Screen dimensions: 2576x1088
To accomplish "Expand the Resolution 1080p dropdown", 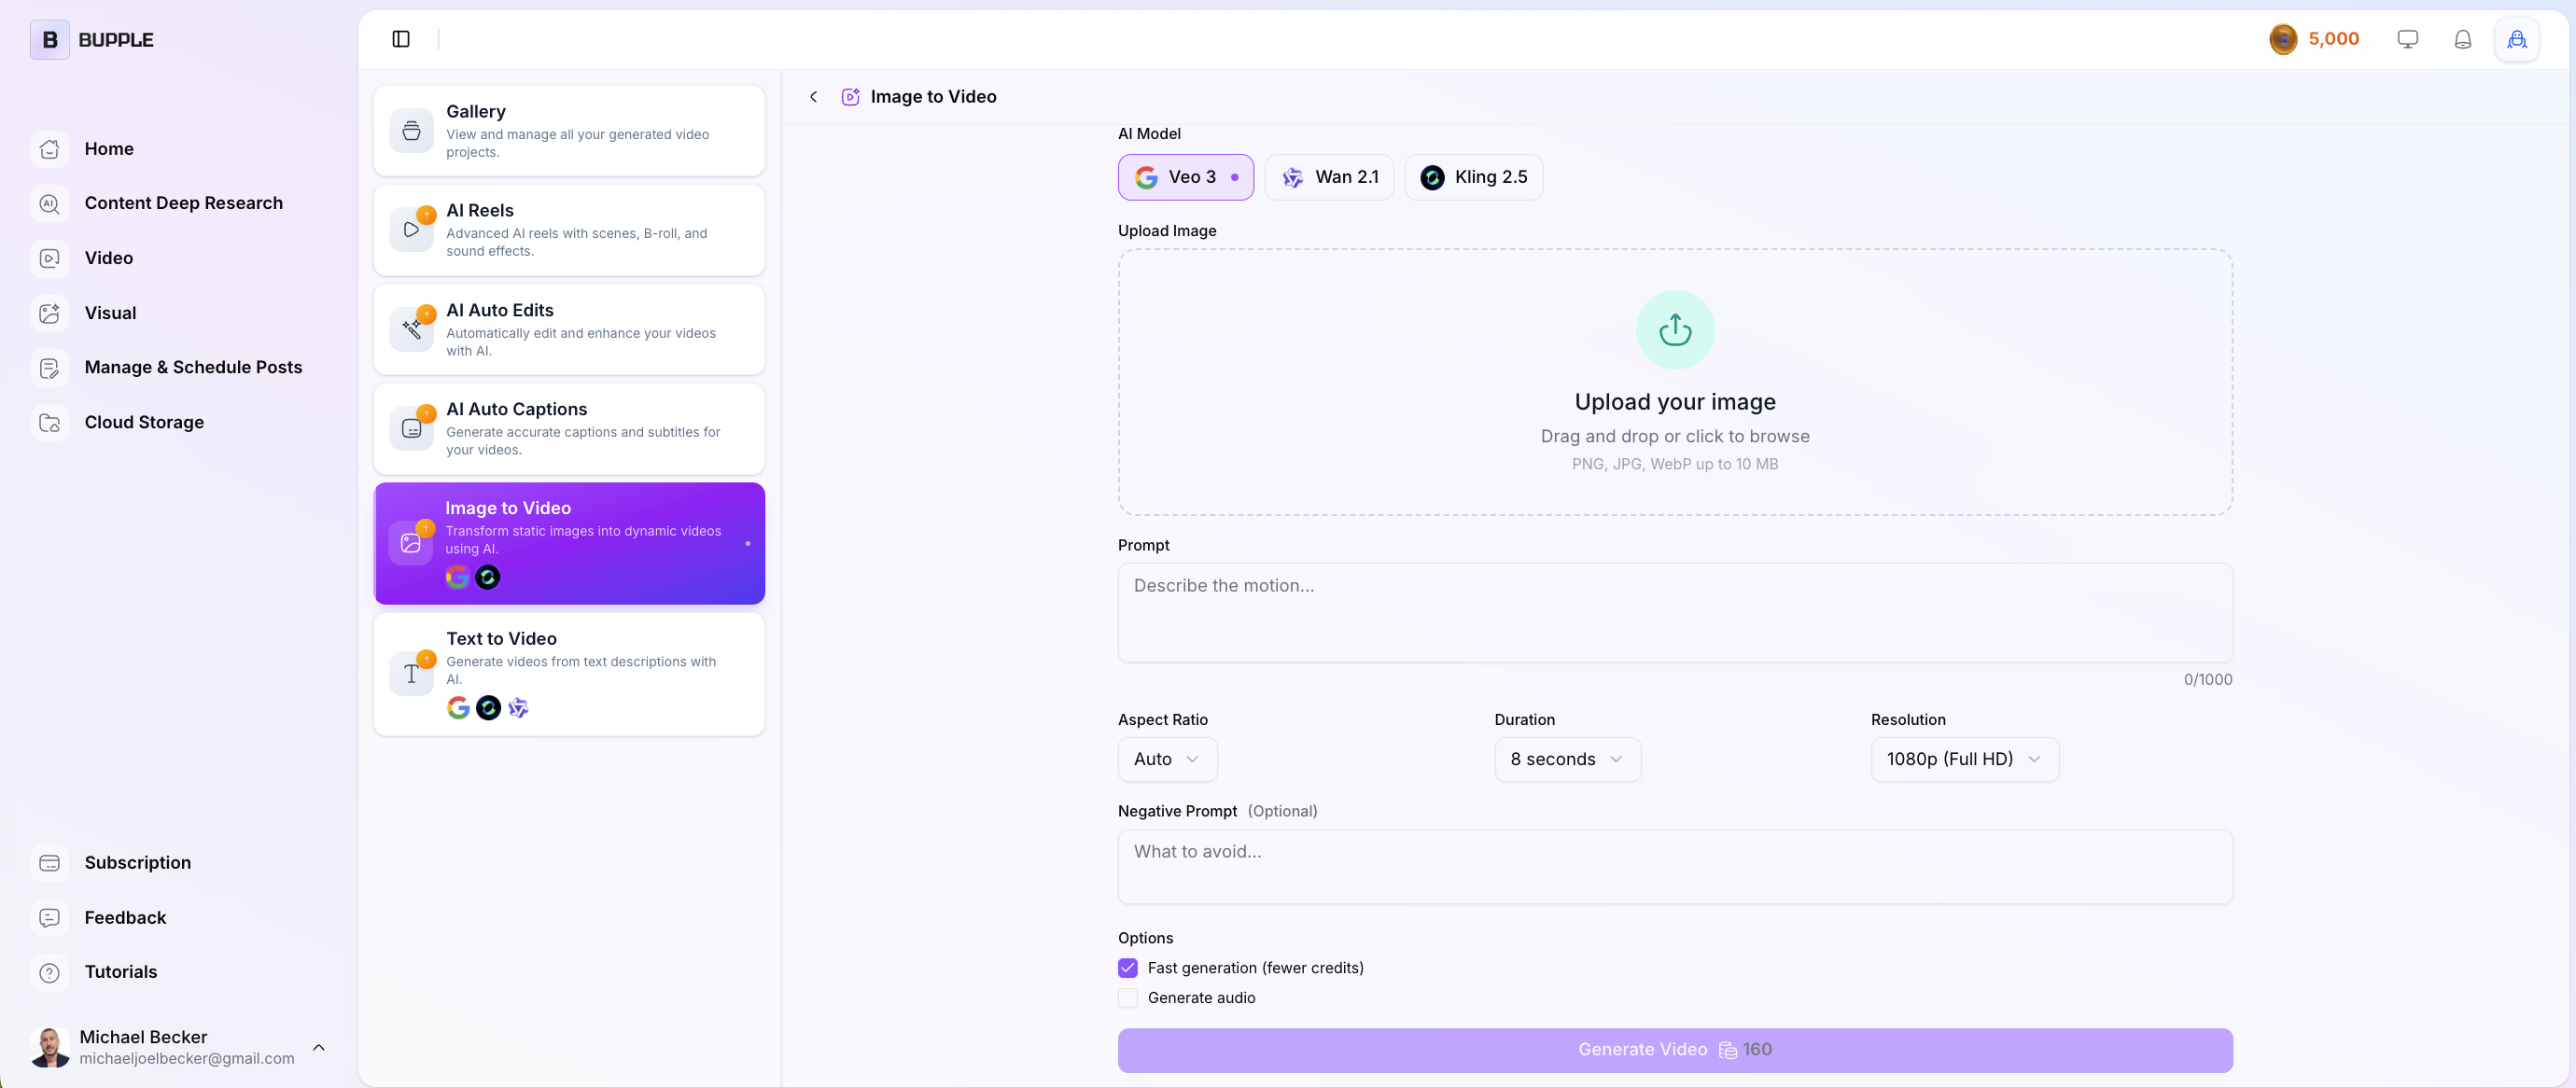I will tap(1964, 759).
